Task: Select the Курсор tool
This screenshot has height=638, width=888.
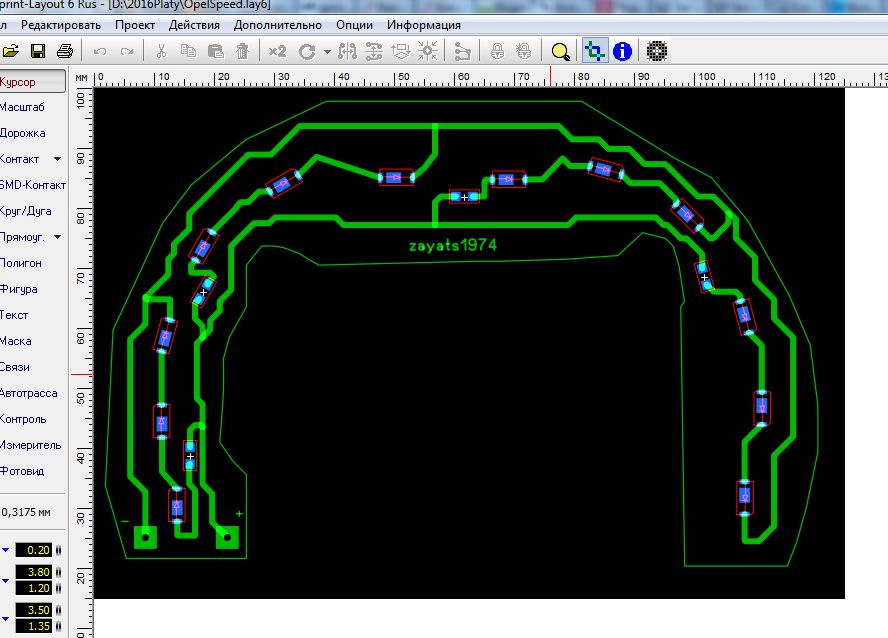Action: (x=31, y=82)
